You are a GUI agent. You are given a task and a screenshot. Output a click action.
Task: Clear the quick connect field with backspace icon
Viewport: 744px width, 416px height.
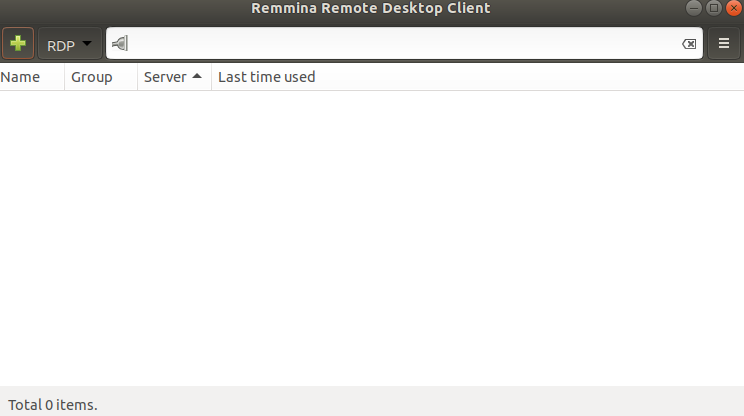pos(688,44)
